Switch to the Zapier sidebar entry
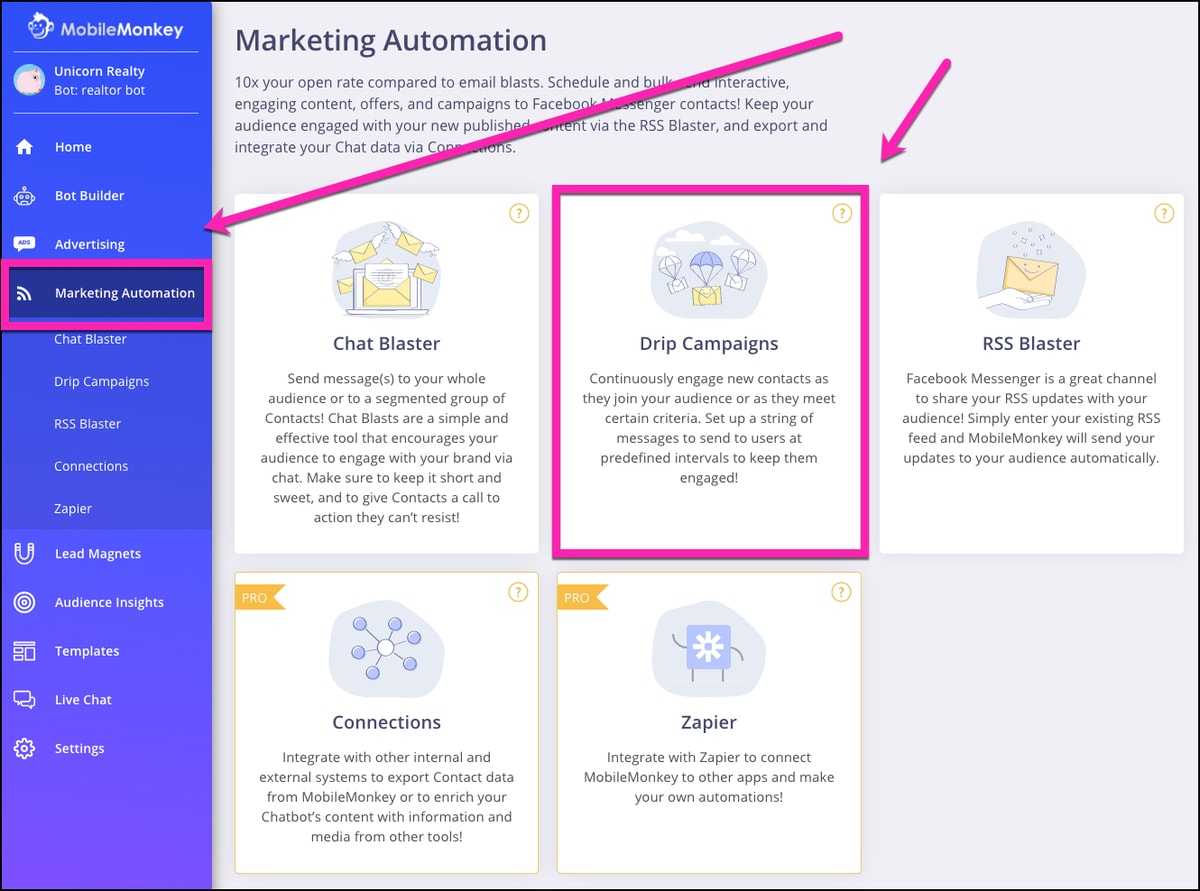The image size is (1200, 891). [73, 508]
